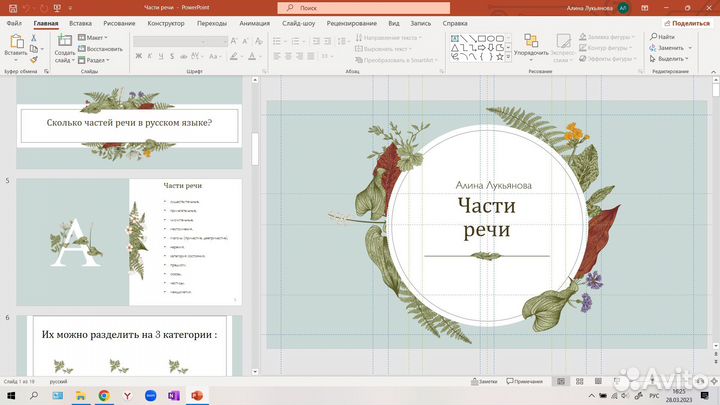Switch to the Design (Конструктор) tab
Viewport: 720px width, 405px height.
click(166, 23)
